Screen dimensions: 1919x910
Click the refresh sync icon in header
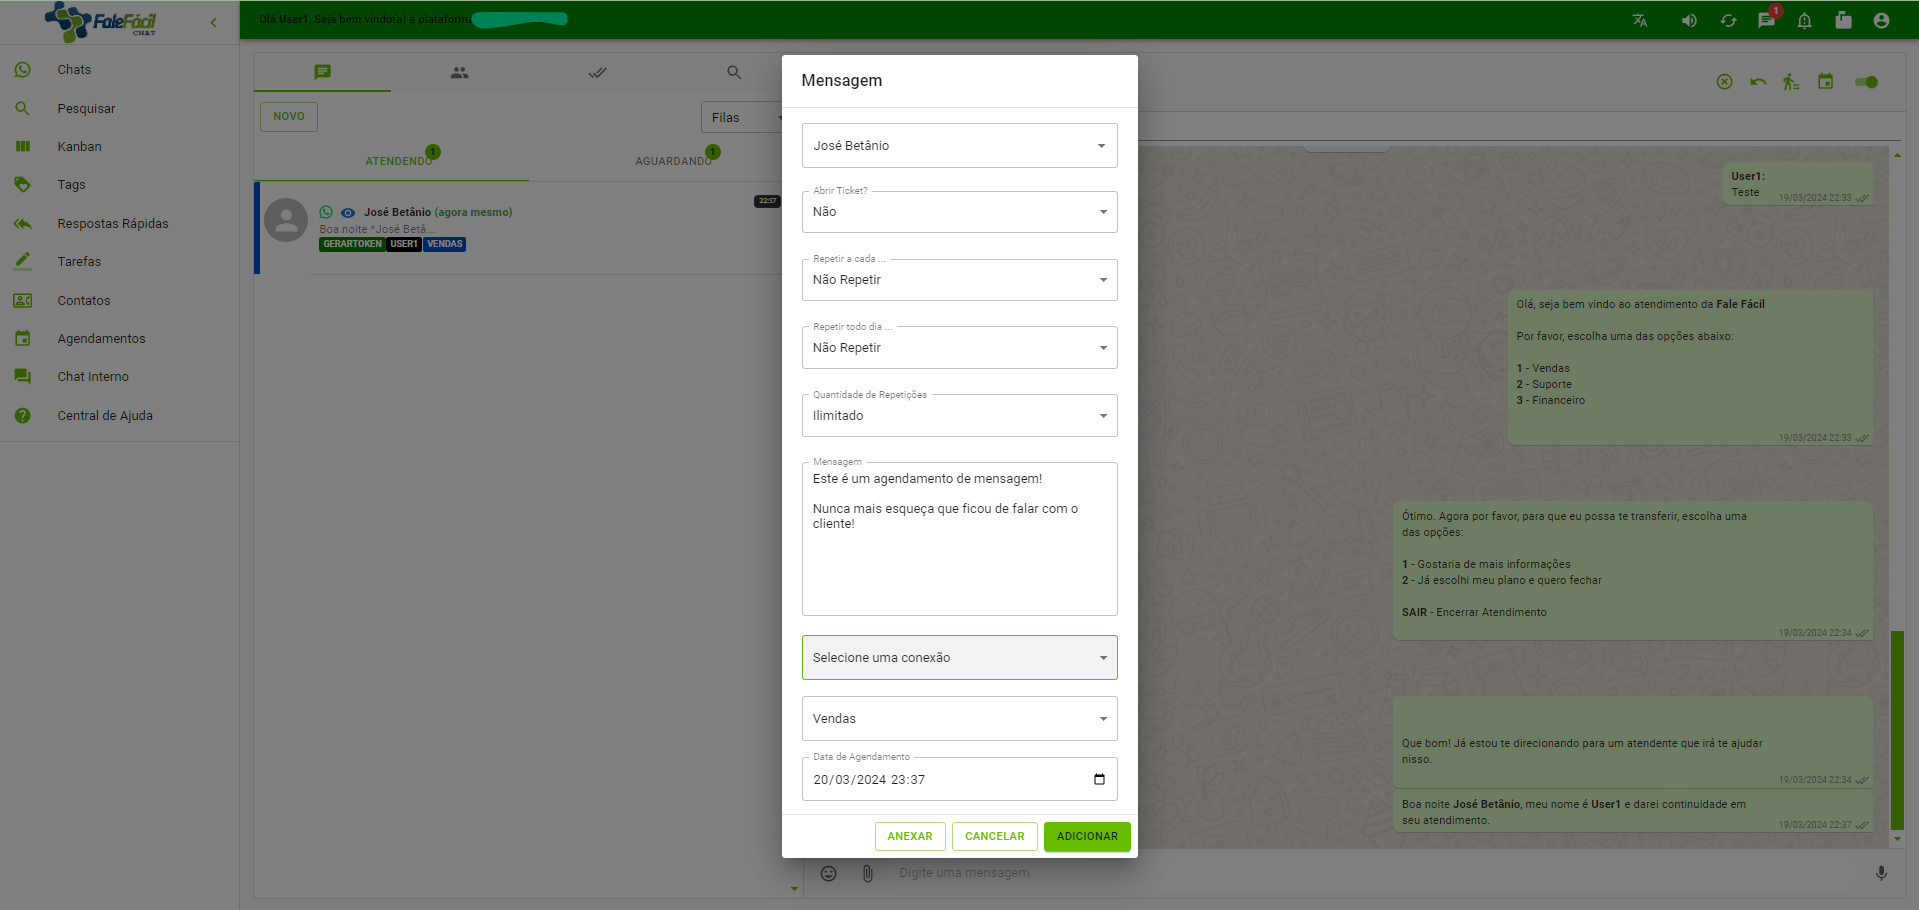[x=1728, y=20]
